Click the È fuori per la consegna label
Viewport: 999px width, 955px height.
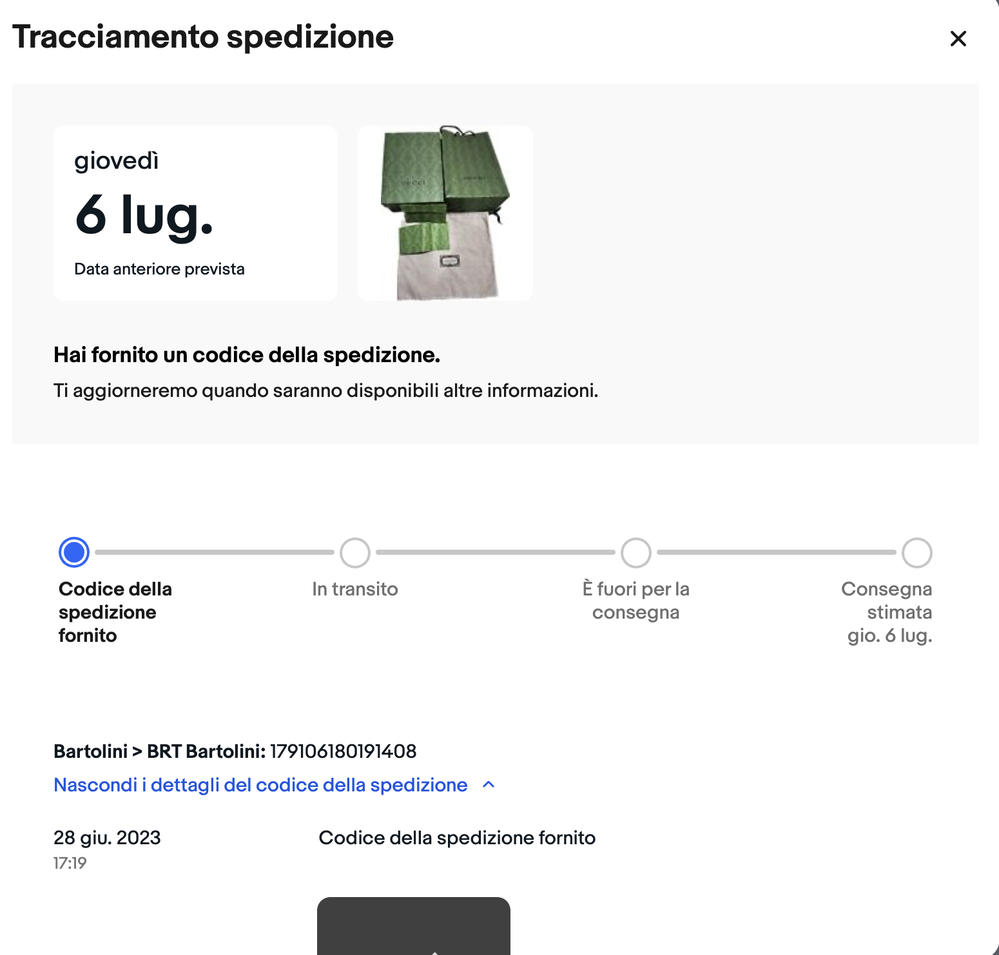(636, 601)
